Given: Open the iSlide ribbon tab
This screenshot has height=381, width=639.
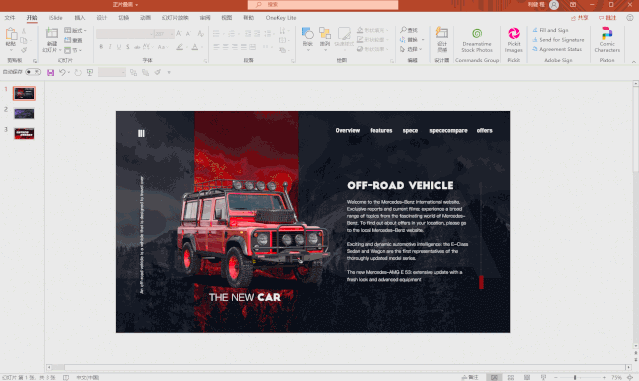Looking at the screenshot, I should (x=55, y=18).
